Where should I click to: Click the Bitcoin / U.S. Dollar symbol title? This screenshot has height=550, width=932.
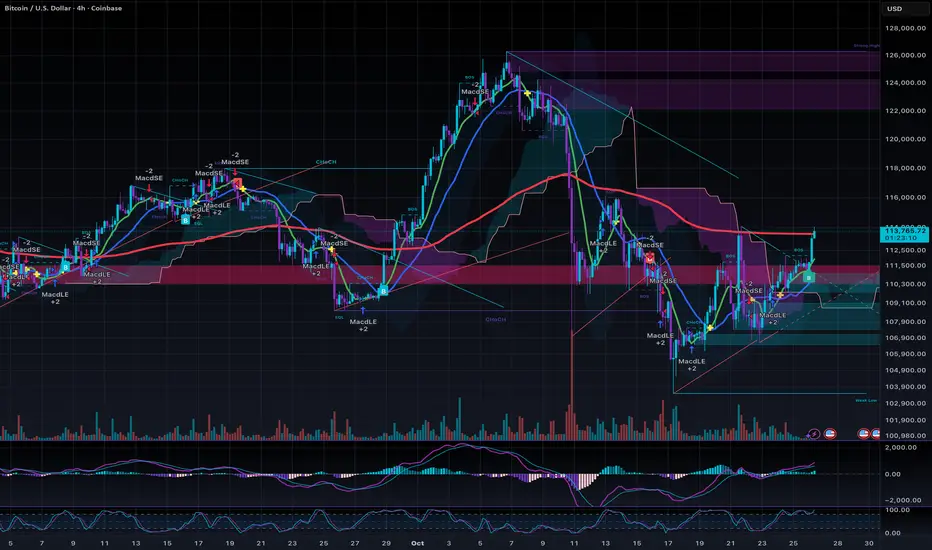[x=63, y=8]
